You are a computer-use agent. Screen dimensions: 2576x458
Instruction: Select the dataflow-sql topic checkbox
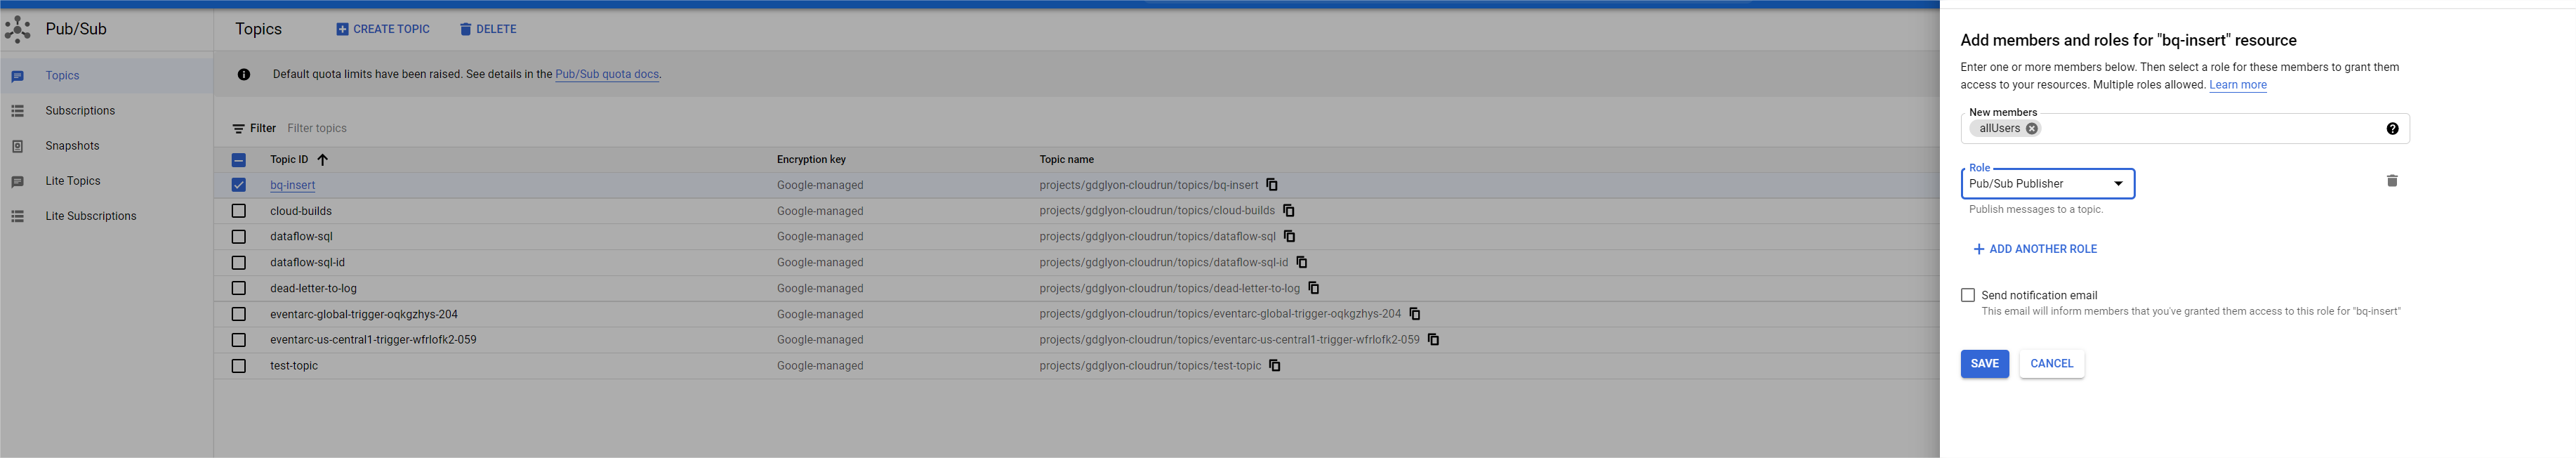coord(238,237)
